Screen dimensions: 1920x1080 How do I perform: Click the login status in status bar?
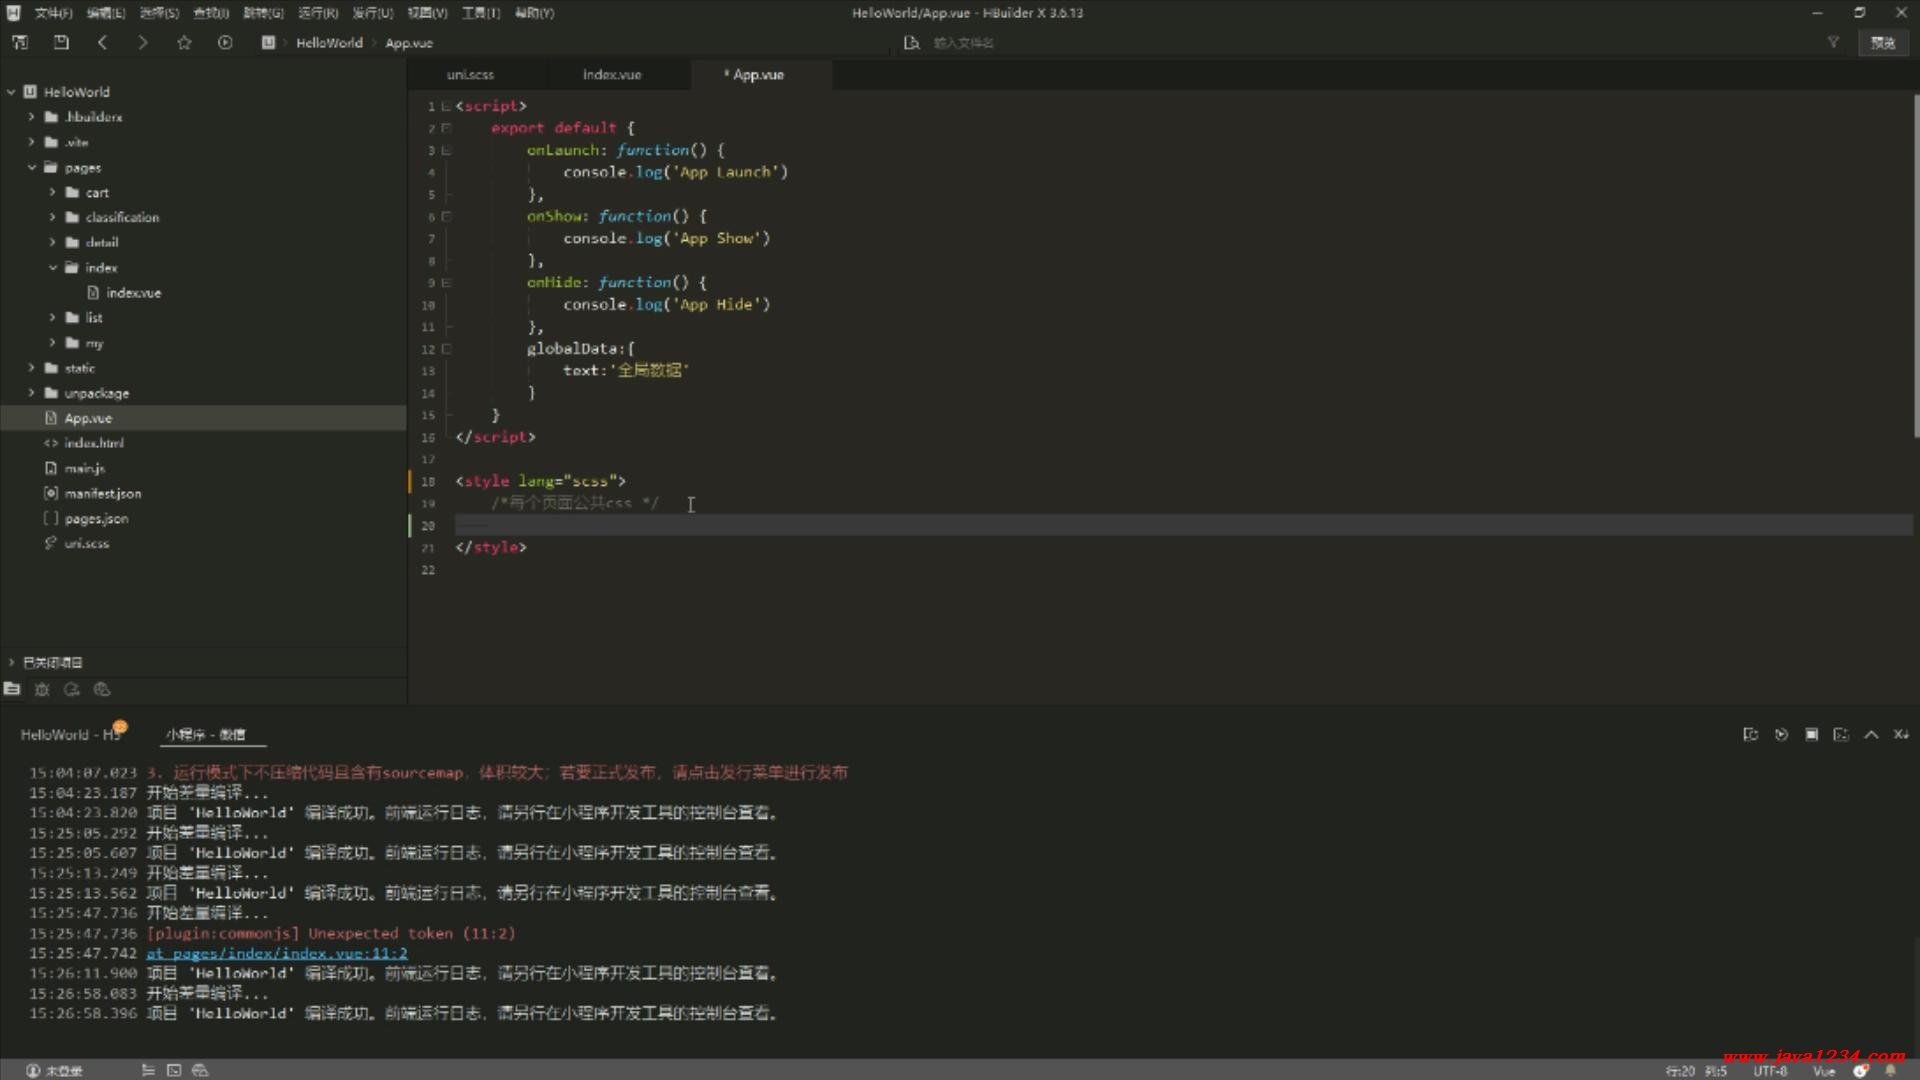(x=55, y=1070)
